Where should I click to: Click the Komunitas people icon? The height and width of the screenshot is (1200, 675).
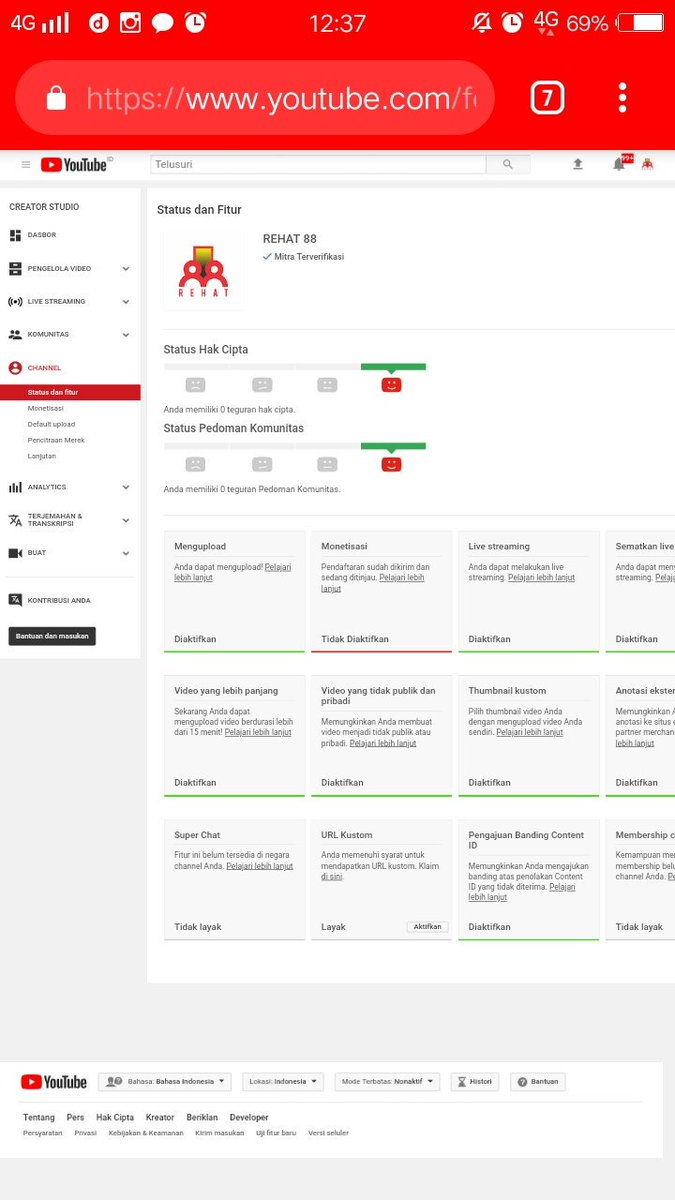click(15, 335)
